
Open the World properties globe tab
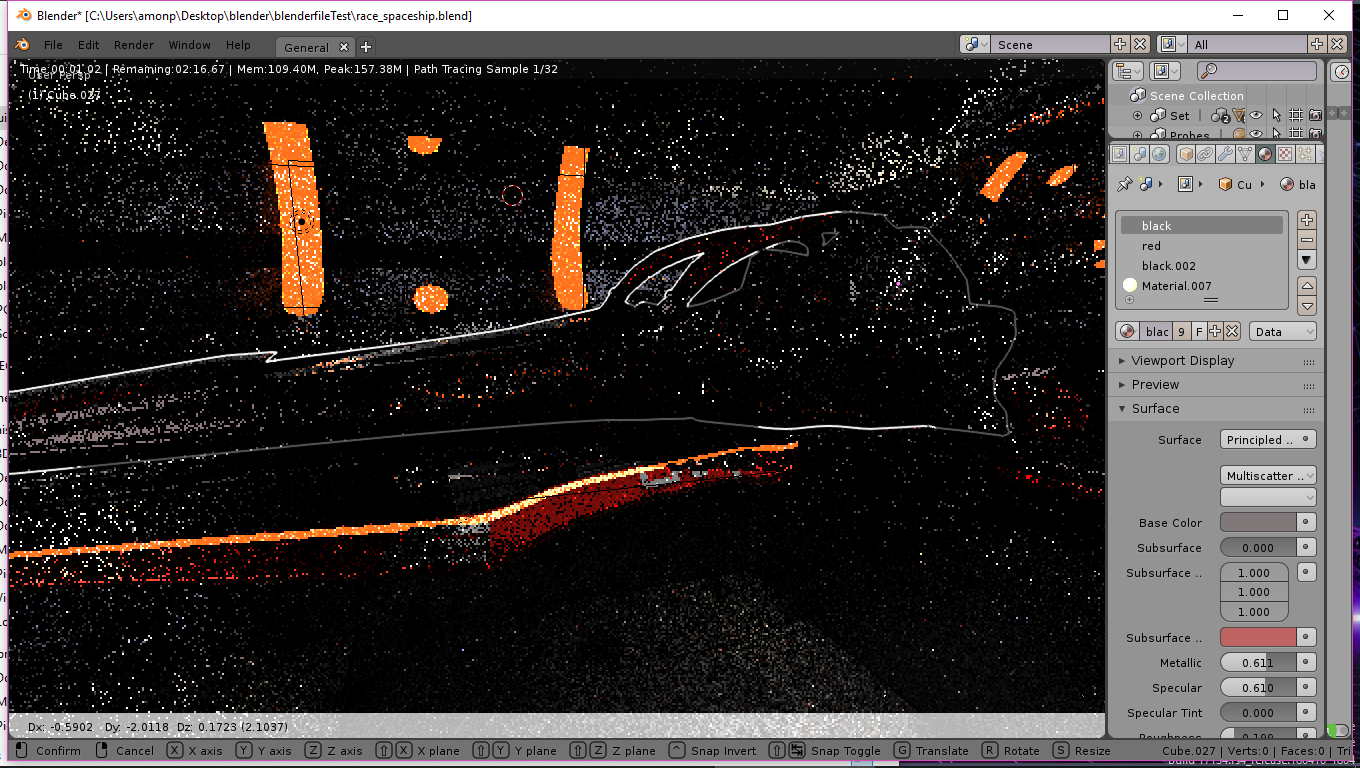pos(1159,154)
